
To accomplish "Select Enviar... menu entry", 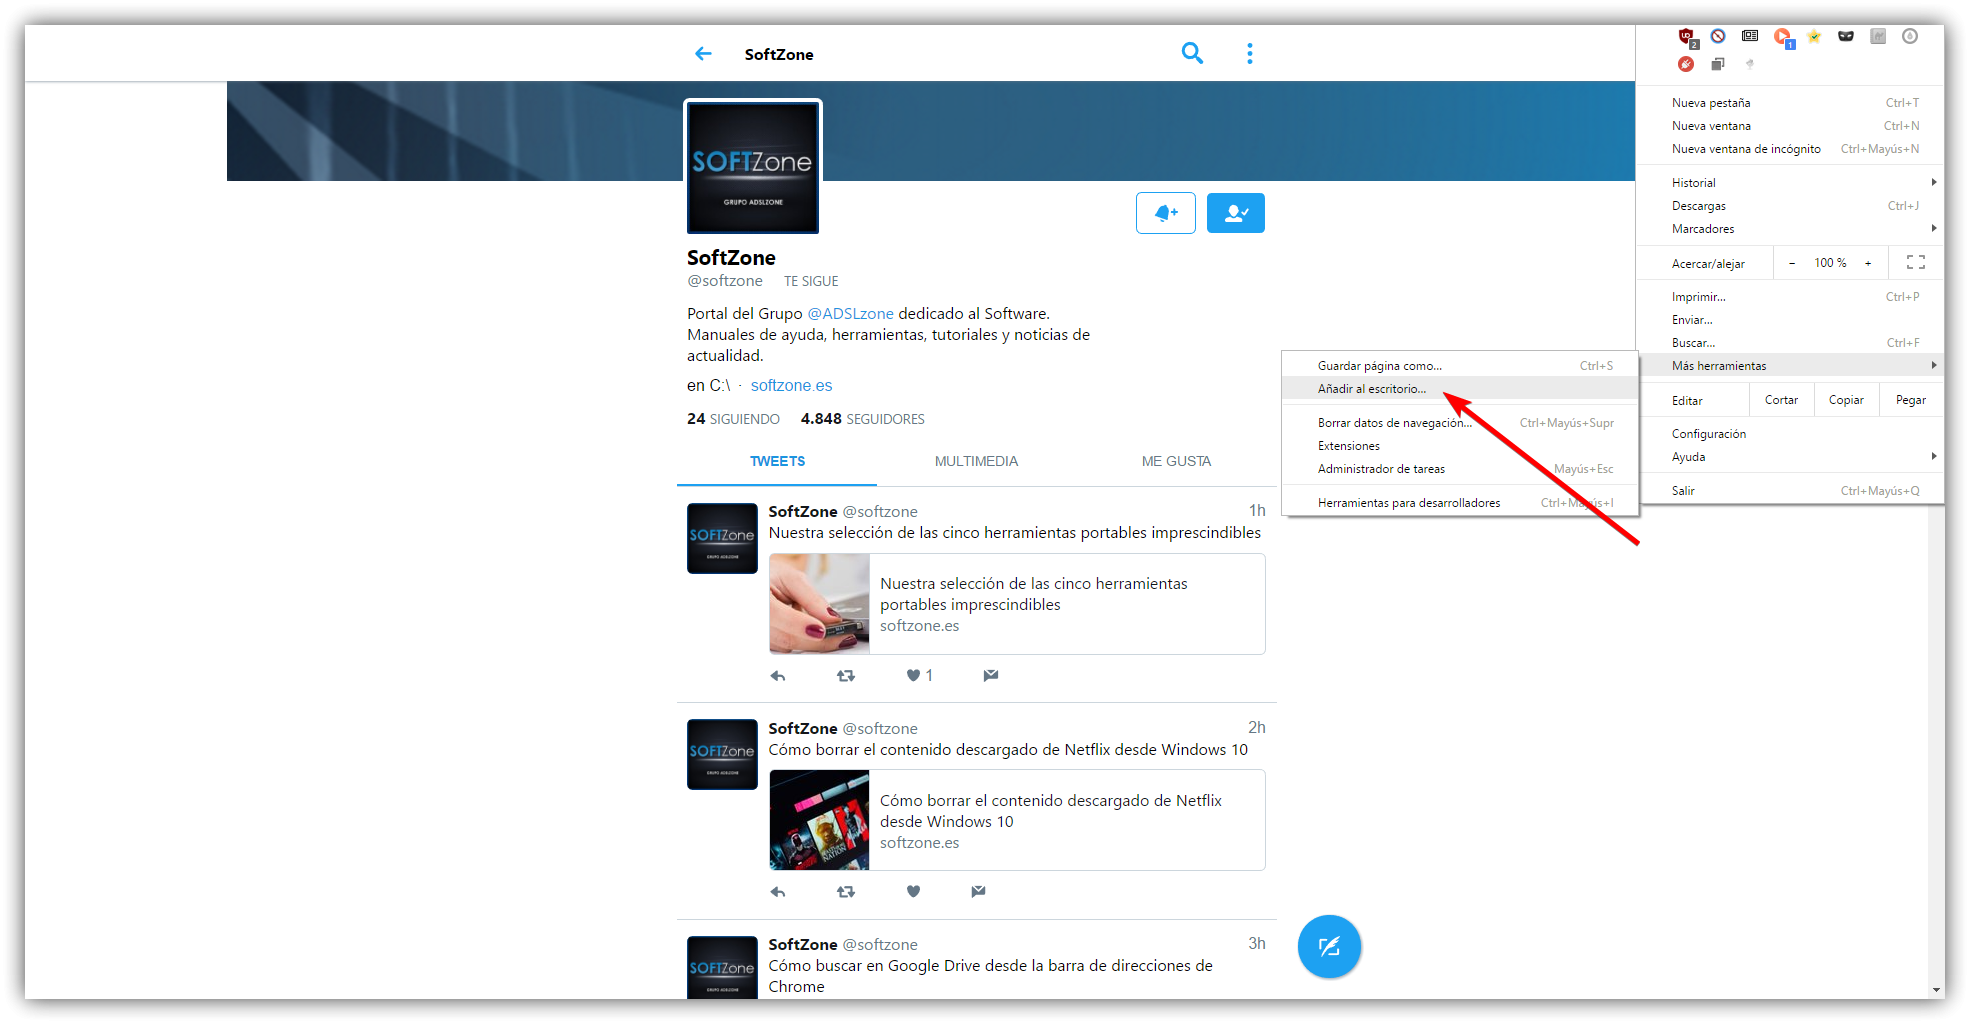I will point(1792,320).
